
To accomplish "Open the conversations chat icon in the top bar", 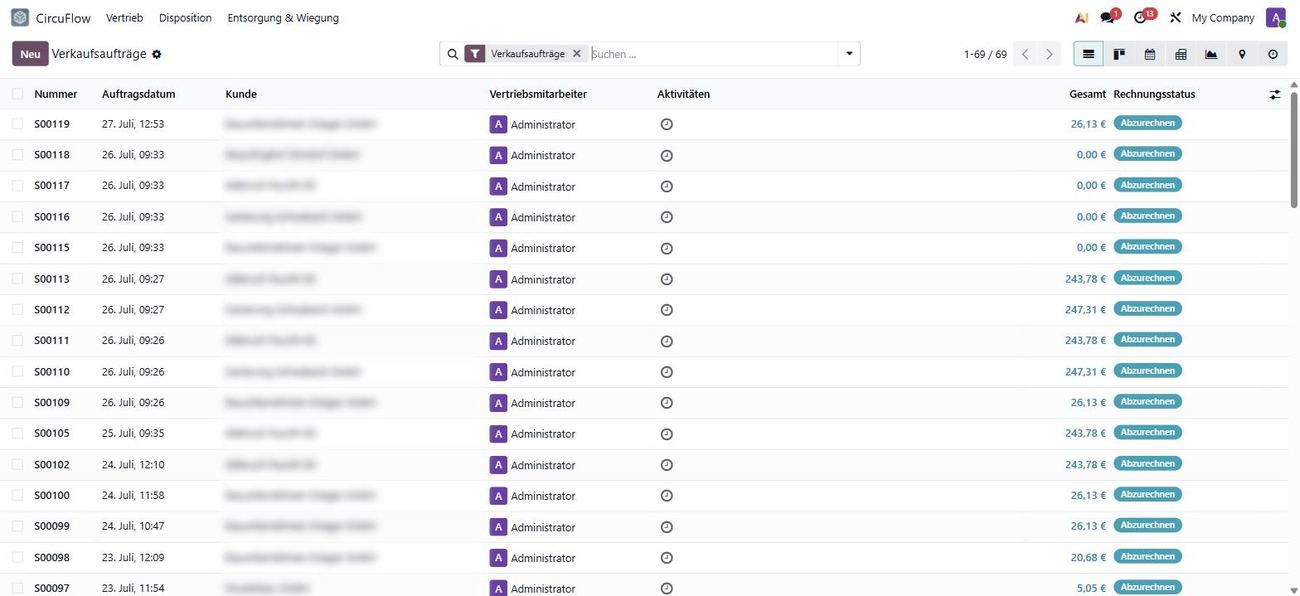I will click(1108, 17).
